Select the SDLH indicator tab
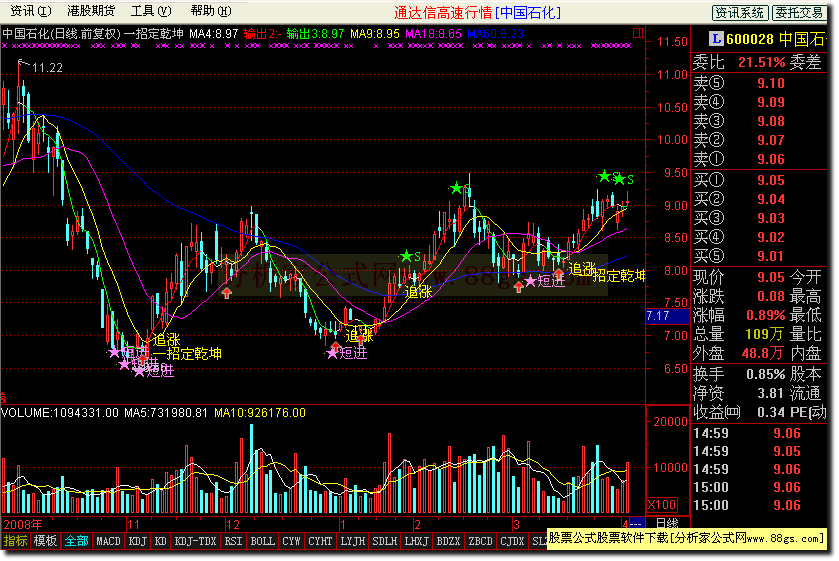The image size is (839, 561). [x=385, y=541]
